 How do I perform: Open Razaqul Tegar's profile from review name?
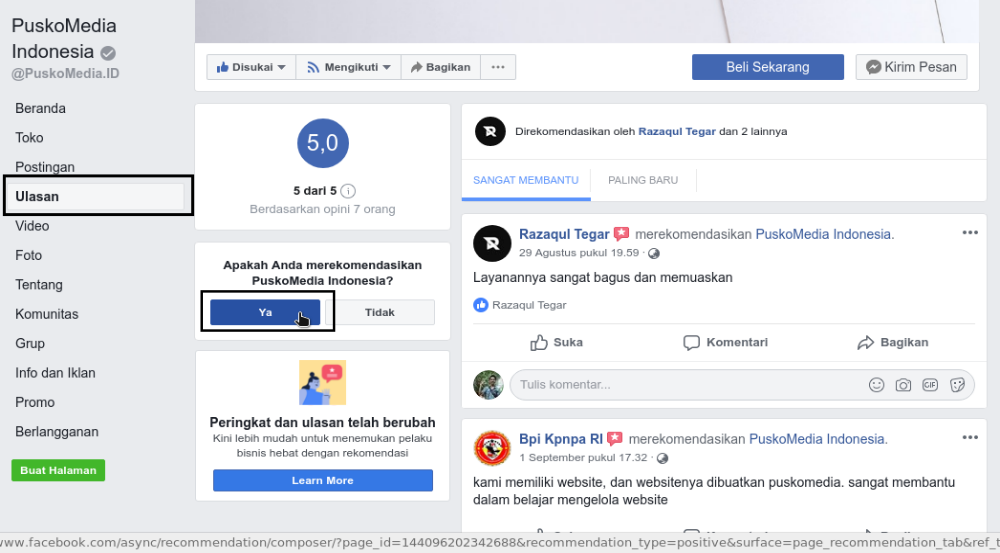[564, 235]
